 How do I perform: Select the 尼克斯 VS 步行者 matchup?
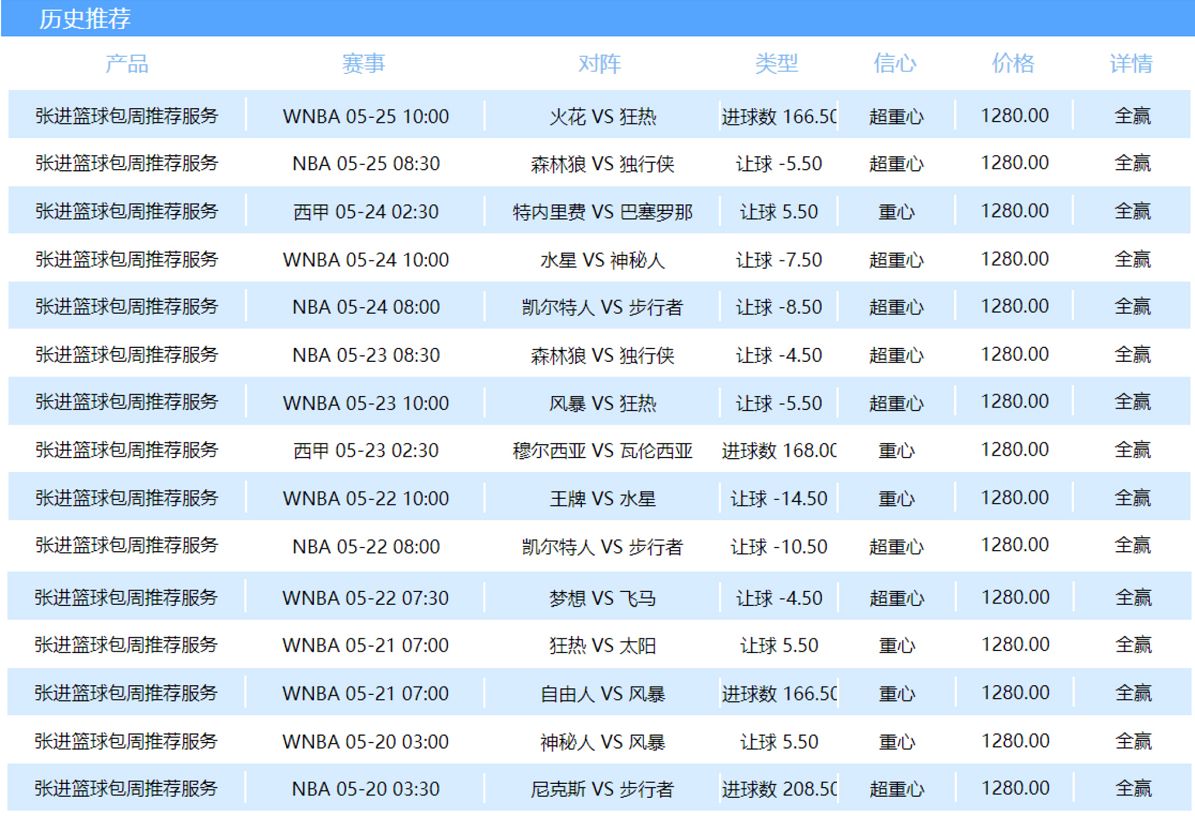coord(603,789)
